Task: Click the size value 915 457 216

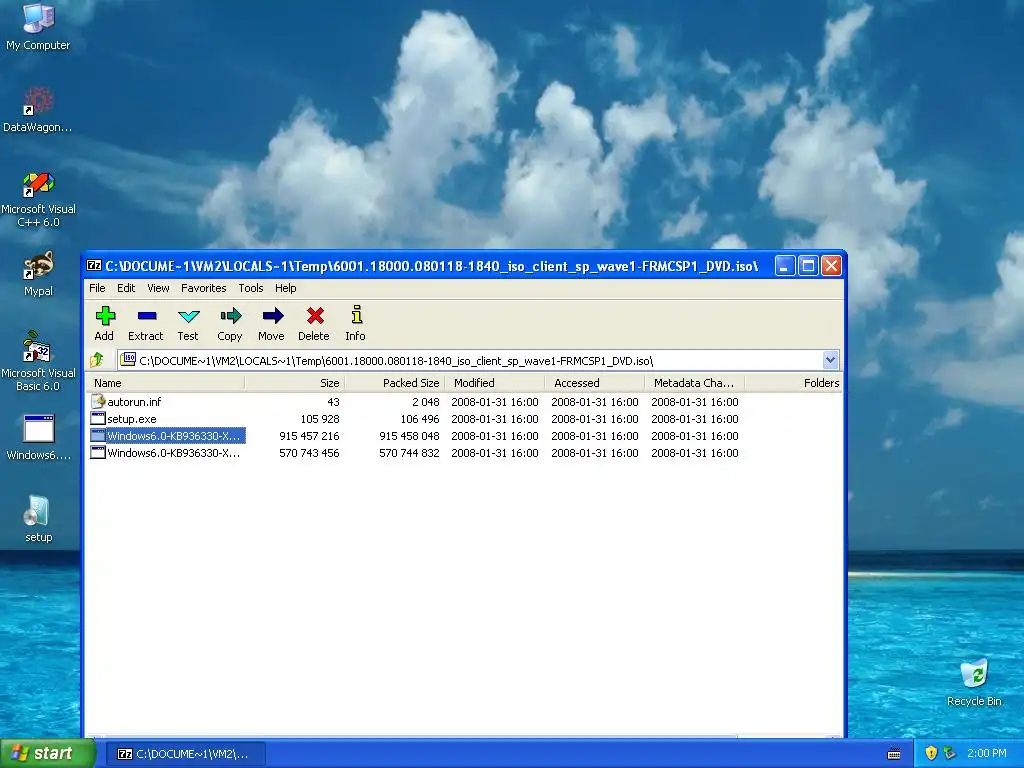Action: point(309,436)
